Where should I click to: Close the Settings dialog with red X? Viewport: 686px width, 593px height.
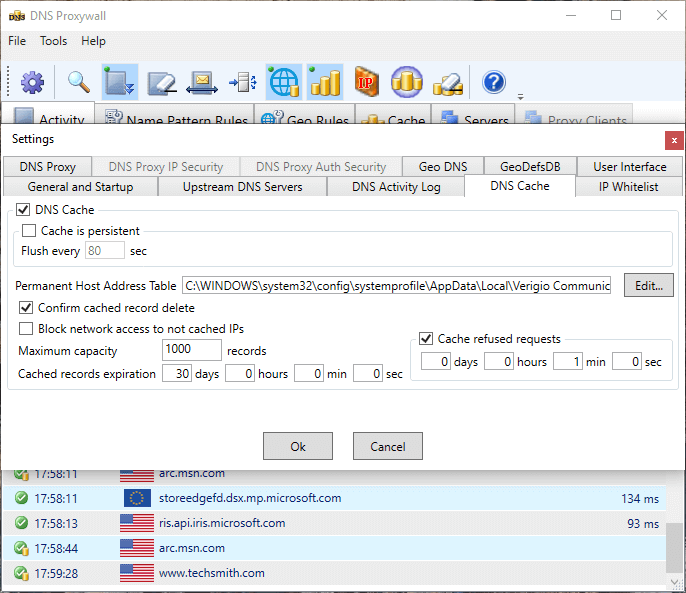[674, 140]
